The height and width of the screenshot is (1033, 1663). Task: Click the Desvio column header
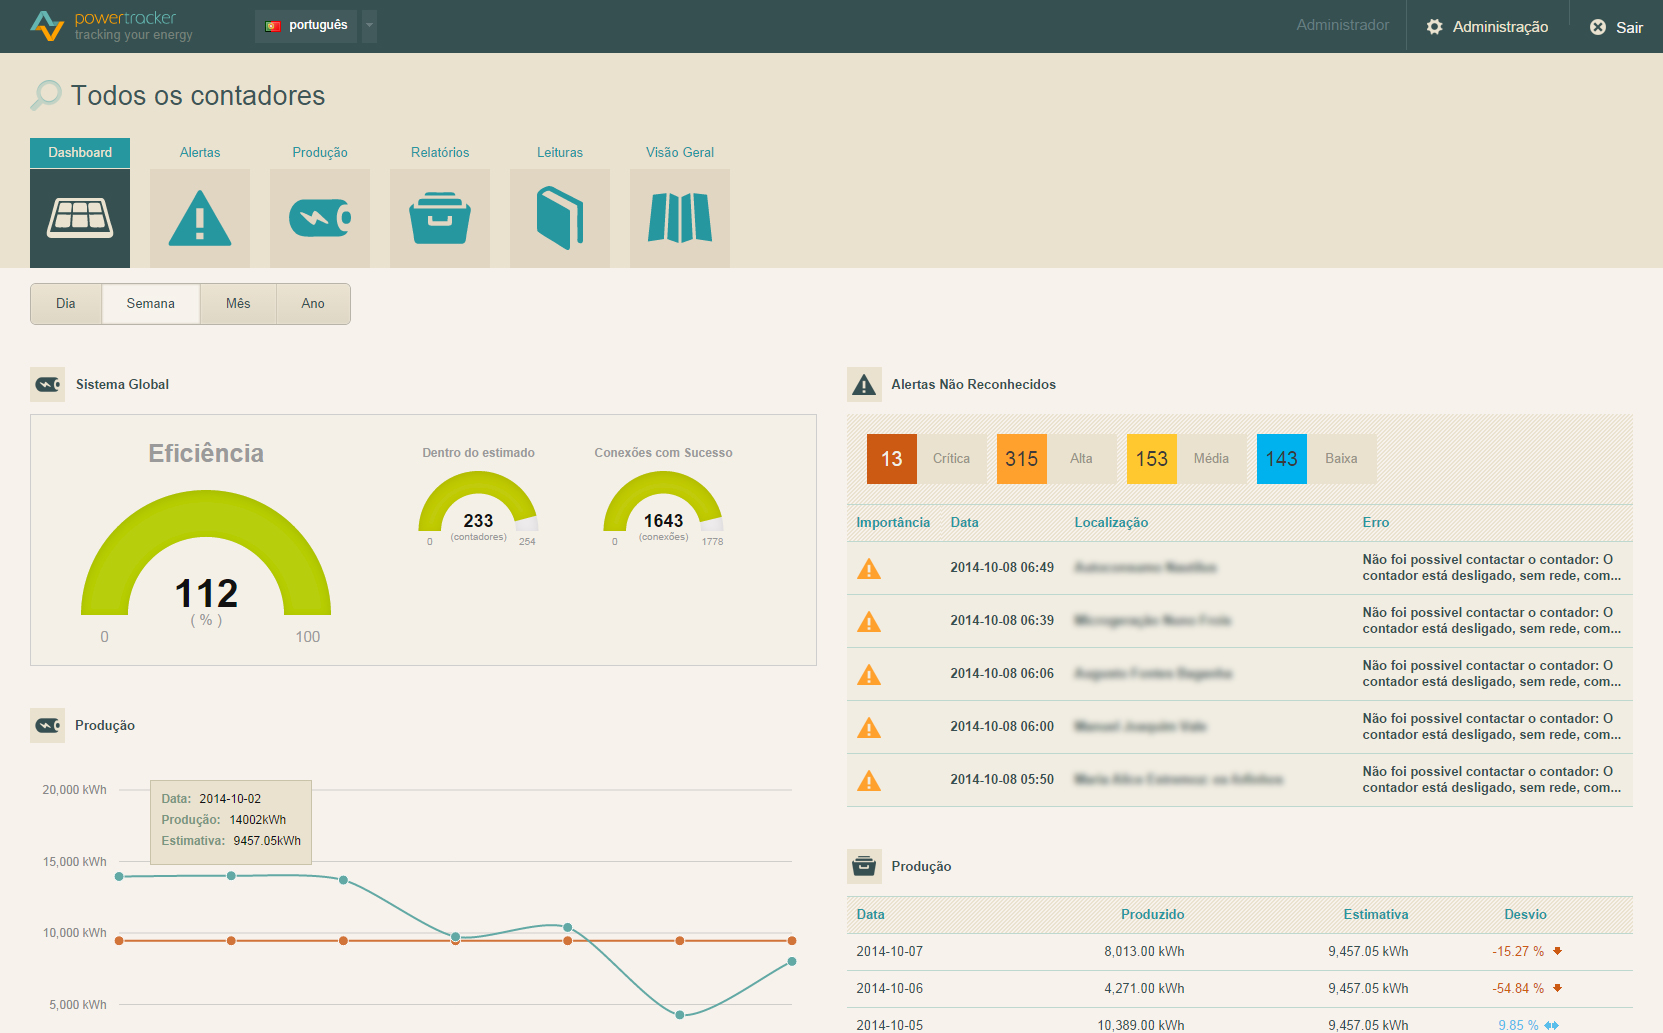click(1525, 914)
